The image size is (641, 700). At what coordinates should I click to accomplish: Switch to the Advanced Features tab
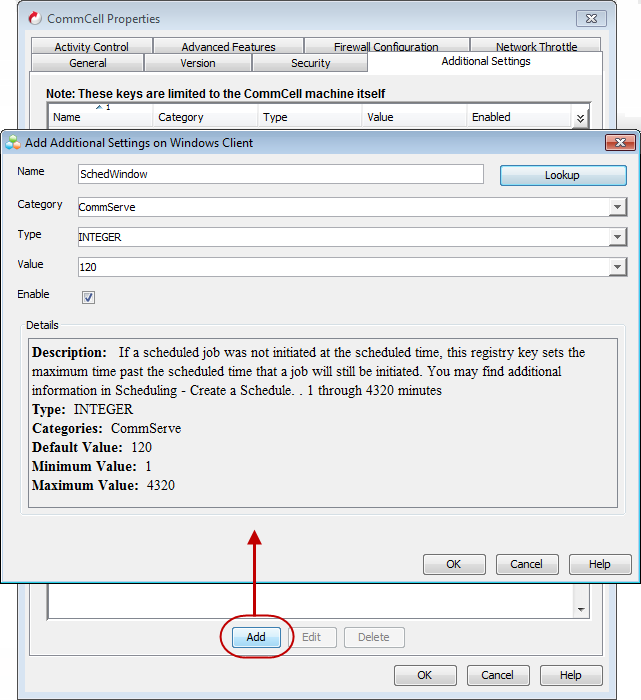(229, 46)
